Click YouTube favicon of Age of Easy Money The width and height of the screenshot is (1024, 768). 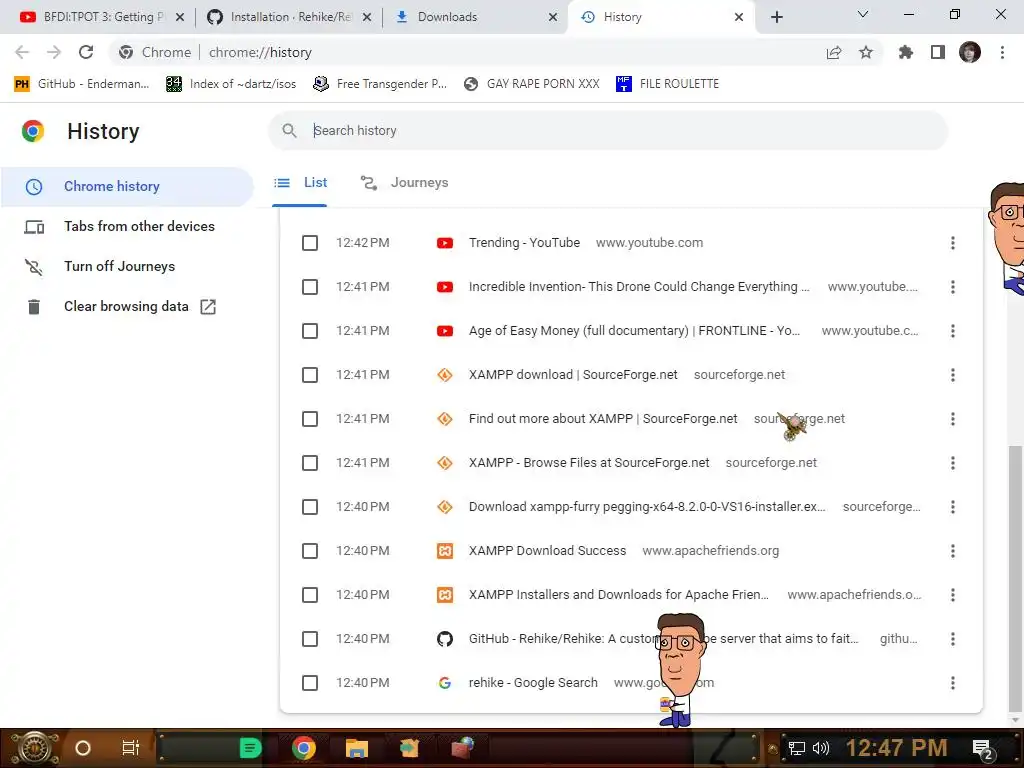click(x=445, y=331)
